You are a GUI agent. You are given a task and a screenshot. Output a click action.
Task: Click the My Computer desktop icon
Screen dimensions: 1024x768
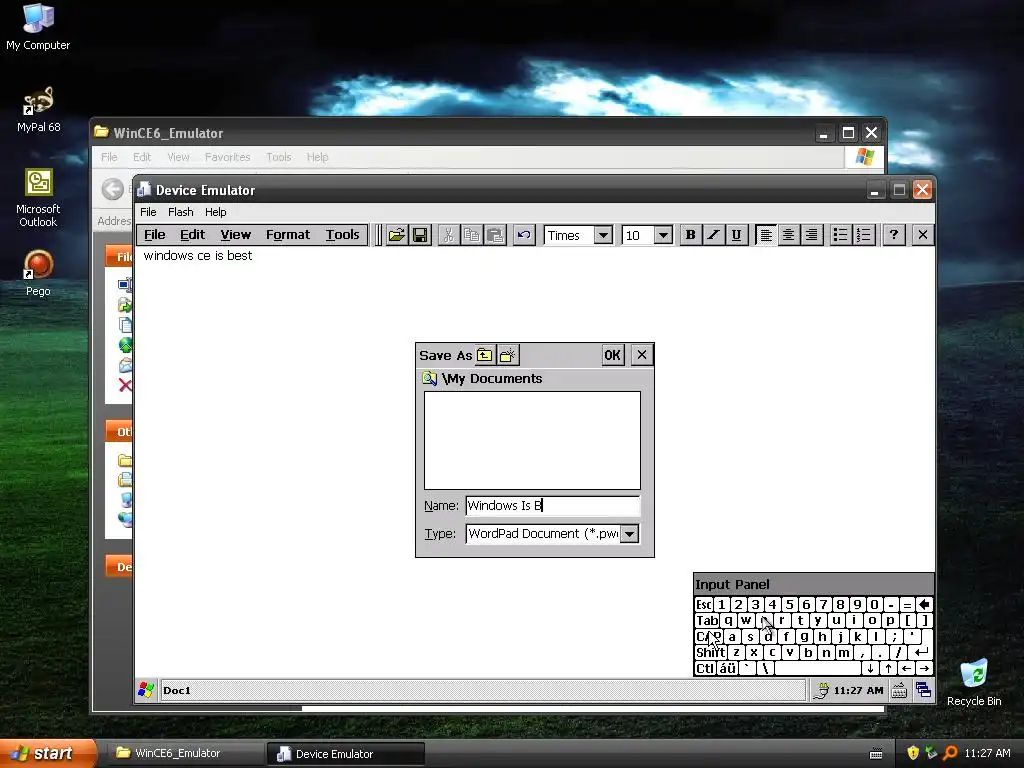click(38, 27)
